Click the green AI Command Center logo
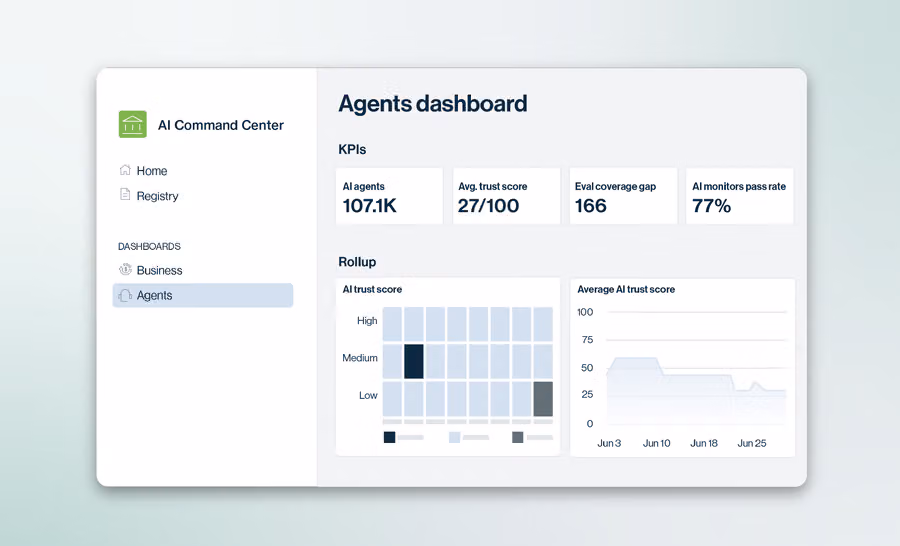The height and width of the screenshot is (546, 900). (x=133, y=124)
